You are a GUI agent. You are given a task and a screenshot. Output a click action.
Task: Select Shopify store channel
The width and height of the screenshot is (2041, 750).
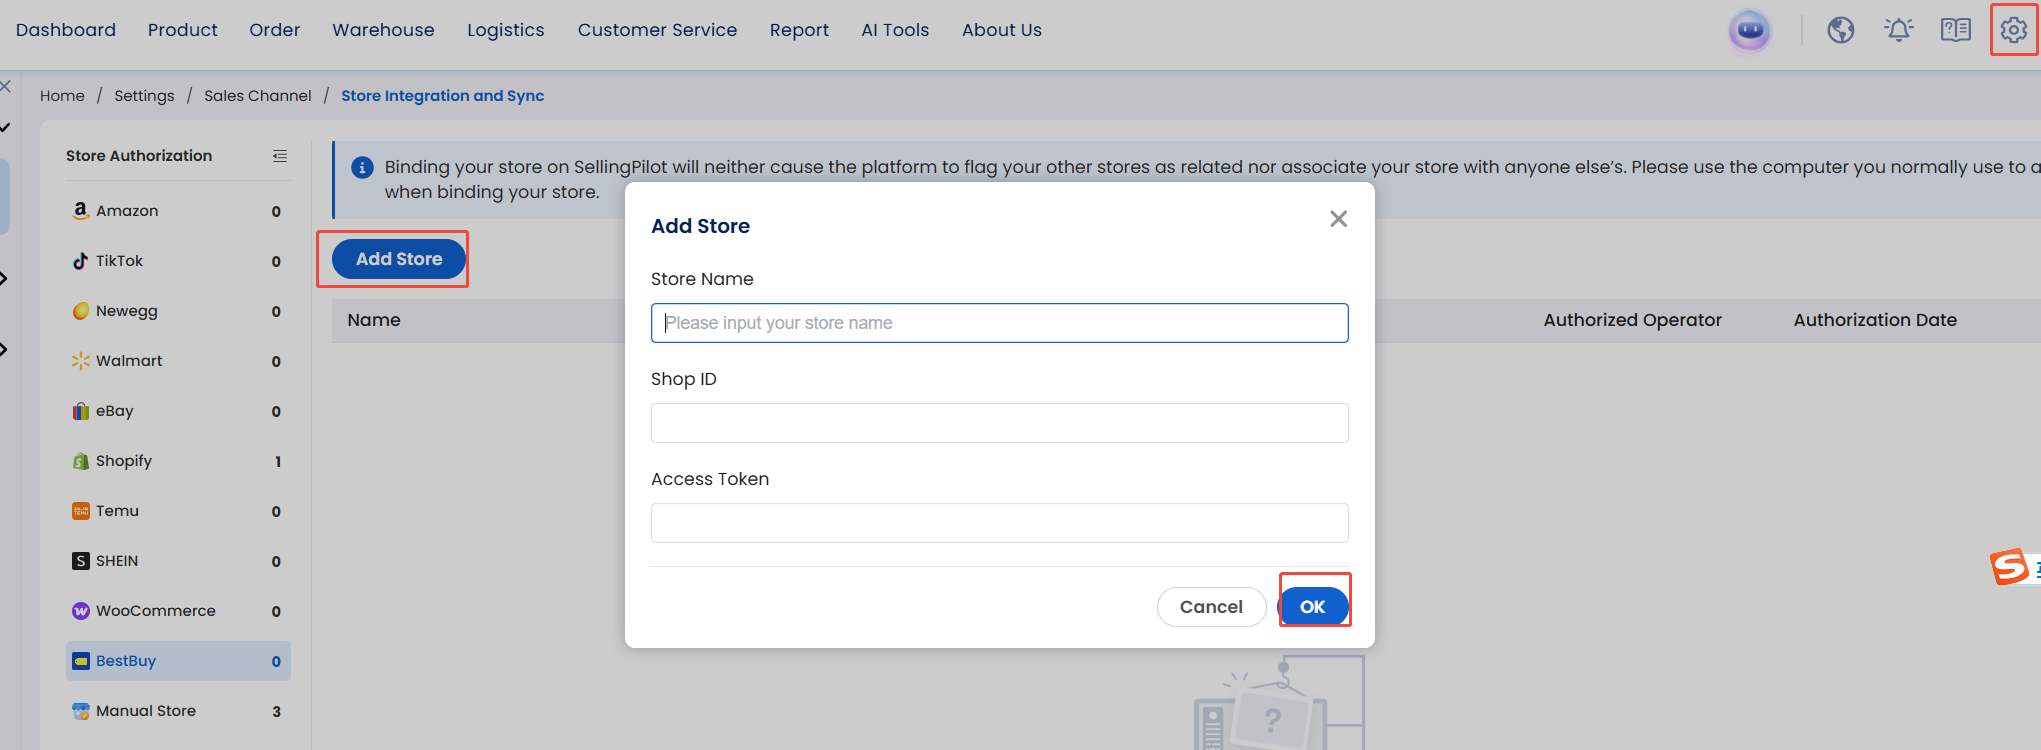pos(124,461)
